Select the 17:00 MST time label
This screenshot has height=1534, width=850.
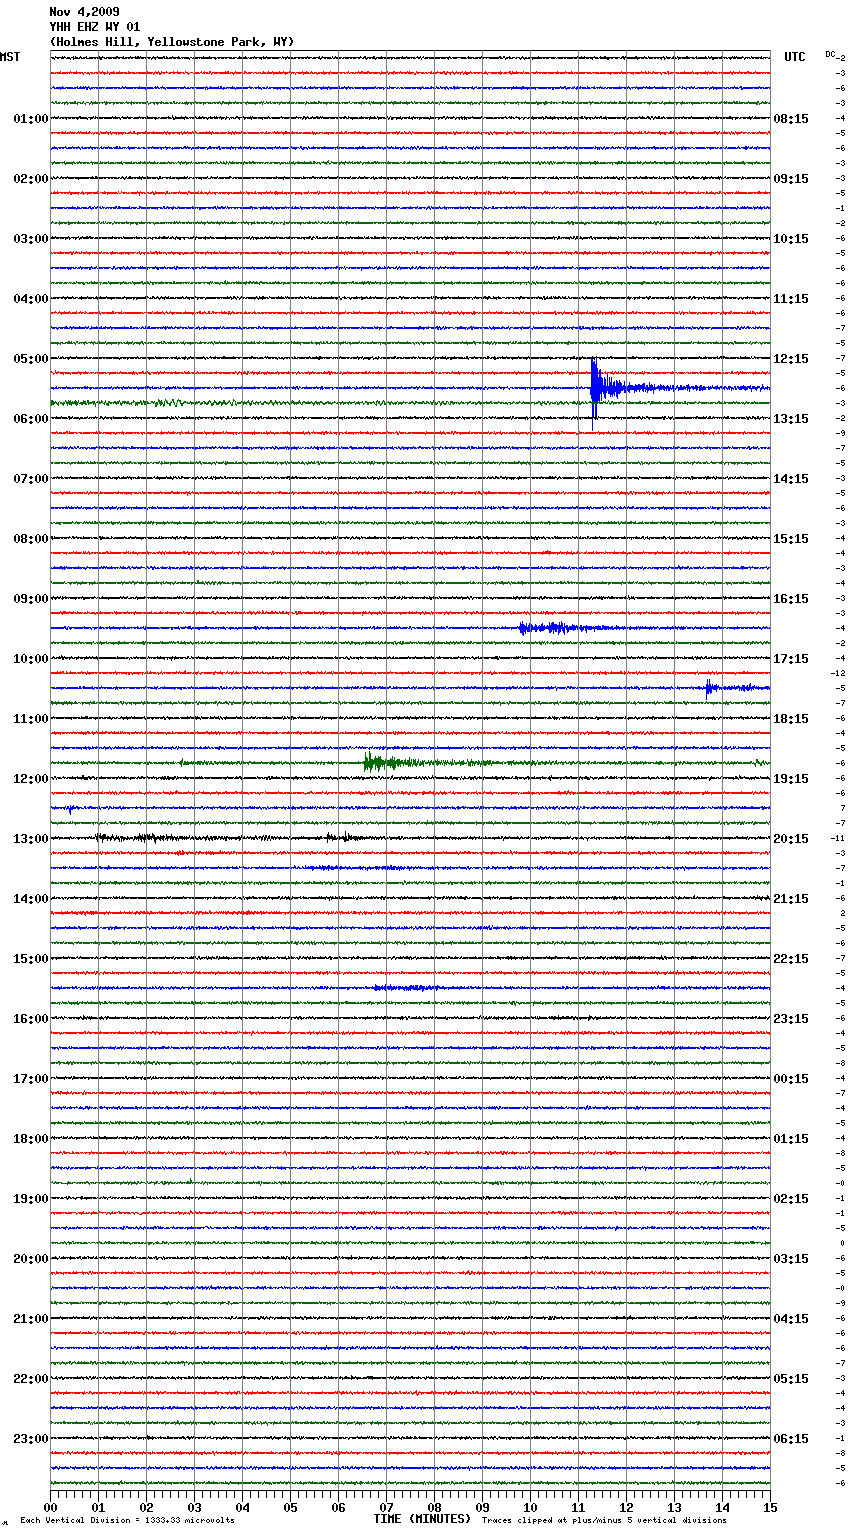[x=31, y=1079]
